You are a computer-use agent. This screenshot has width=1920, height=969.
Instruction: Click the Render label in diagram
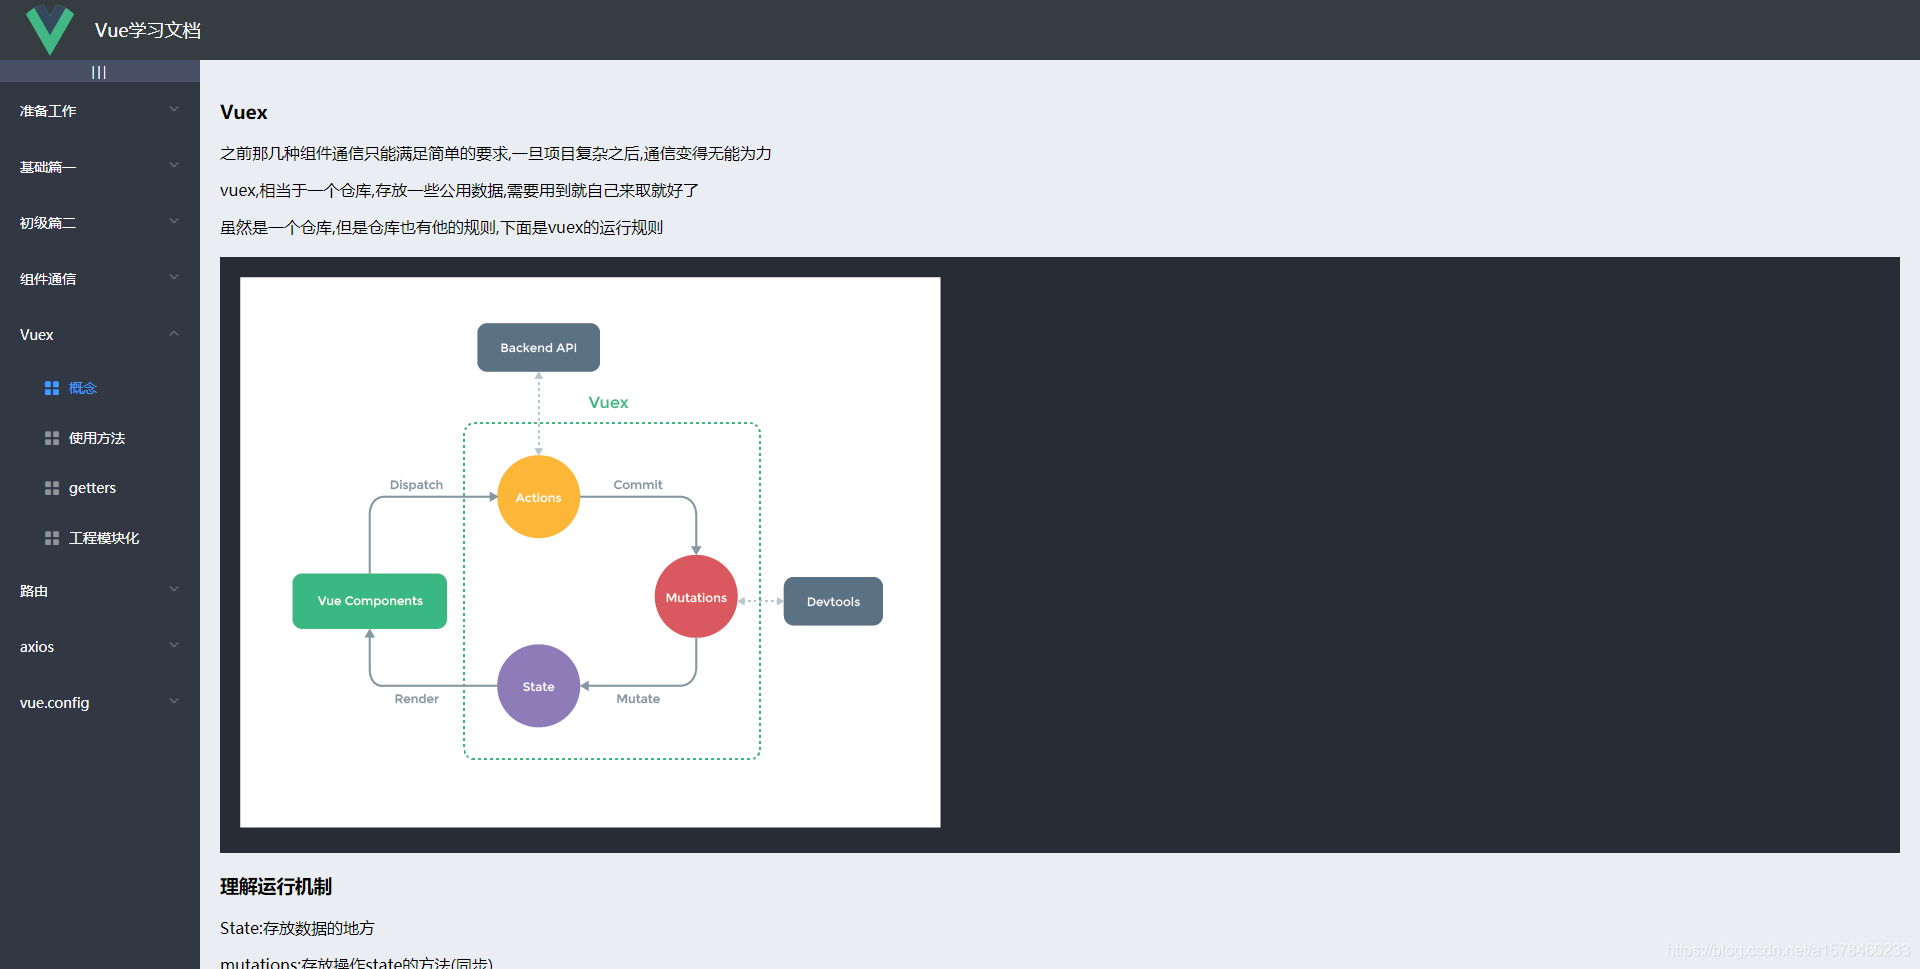pos(416,698)
